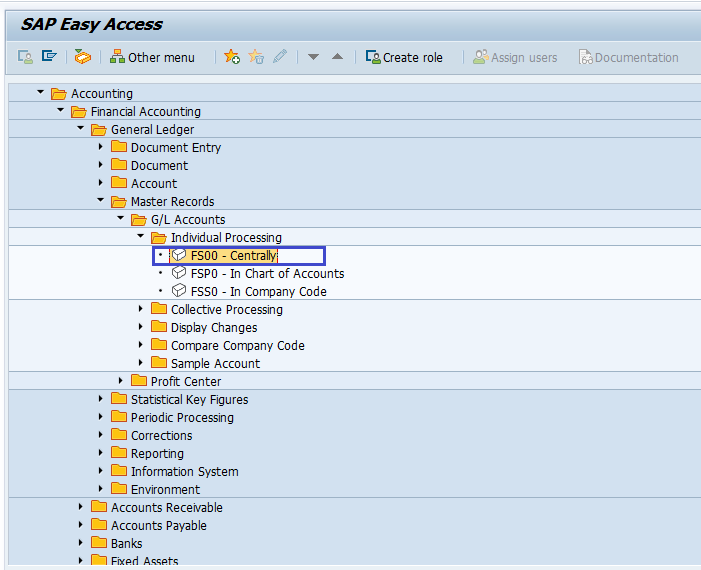Expand the Accounts Receivable folder
Viewport: 701px width, 570px height.
pos(80,507)
